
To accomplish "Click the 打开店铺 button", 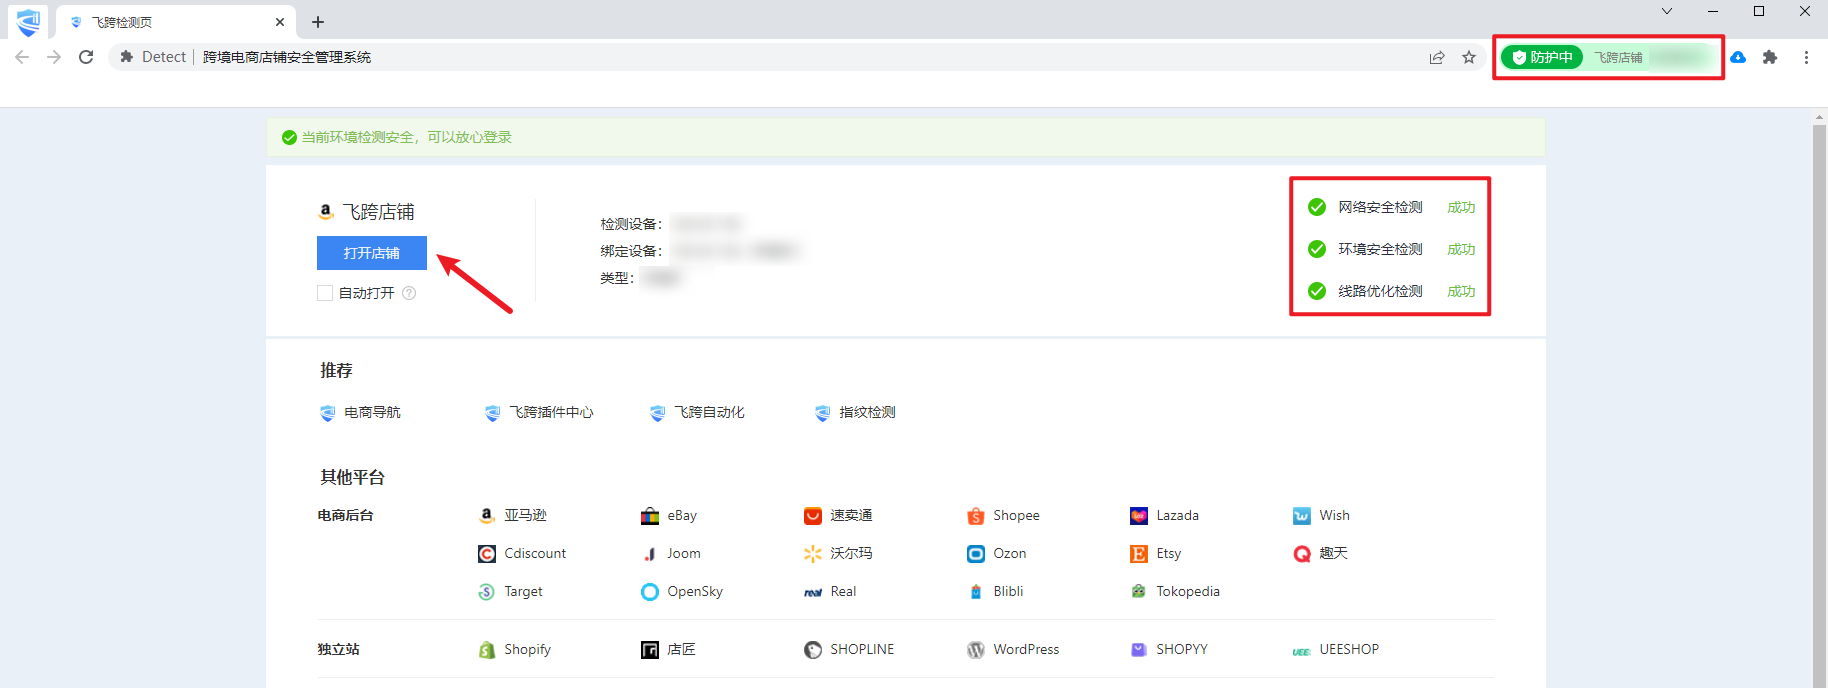I will pos(371,253).
